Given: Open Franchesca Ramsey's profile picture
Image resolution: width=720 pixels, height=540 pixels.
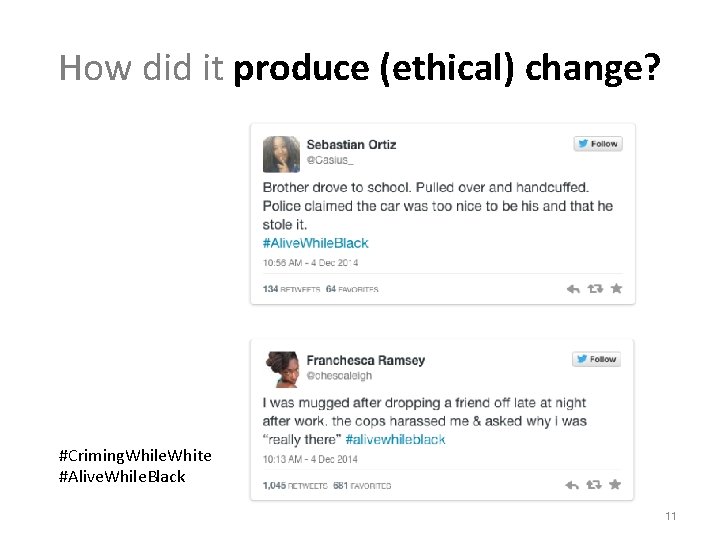Looking at the screenshot, I should pyautogui.click(x=281, y=369).
